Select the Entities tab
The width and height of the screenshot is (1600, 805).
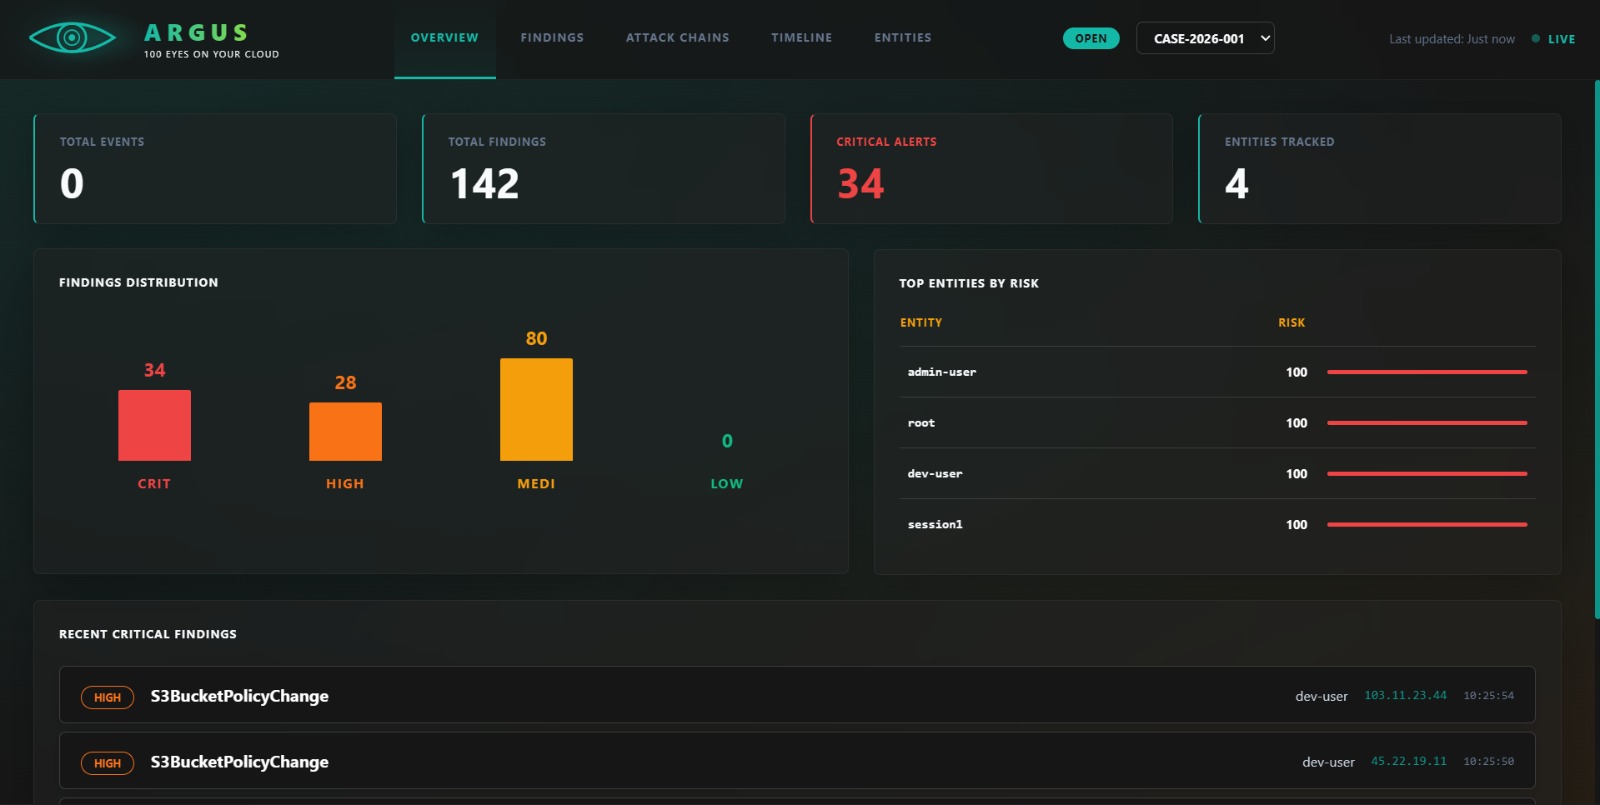pyautogui.click(x=903, y=38)
